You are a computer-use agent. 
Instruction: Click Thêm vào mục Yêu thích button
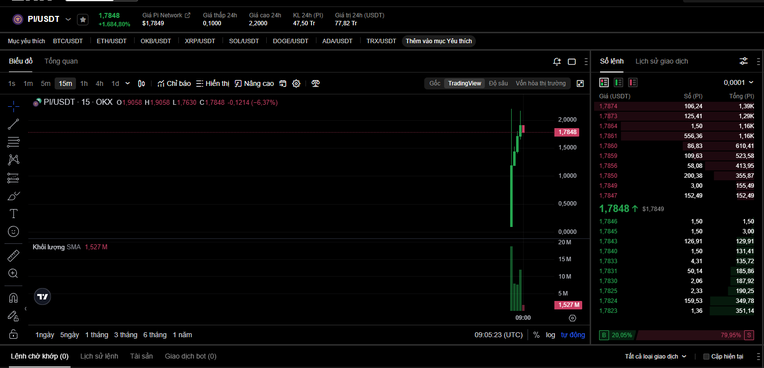pos(439,41)
